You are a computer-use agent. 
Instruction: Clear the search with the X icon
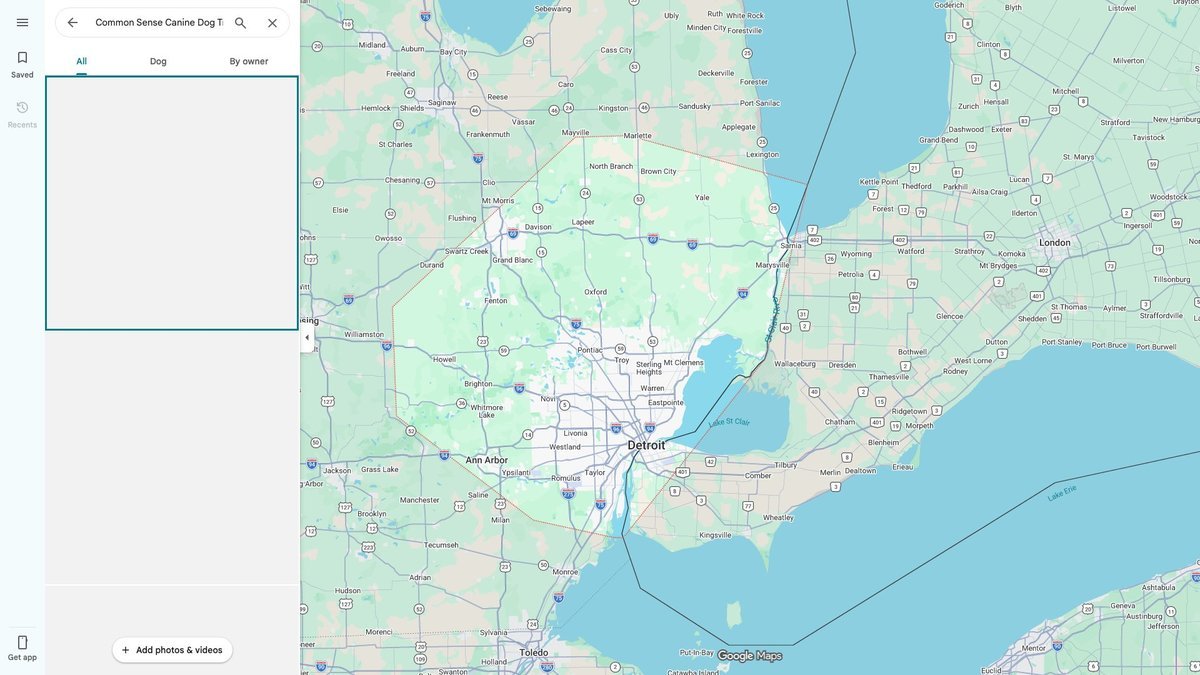[x=272, y=22]
